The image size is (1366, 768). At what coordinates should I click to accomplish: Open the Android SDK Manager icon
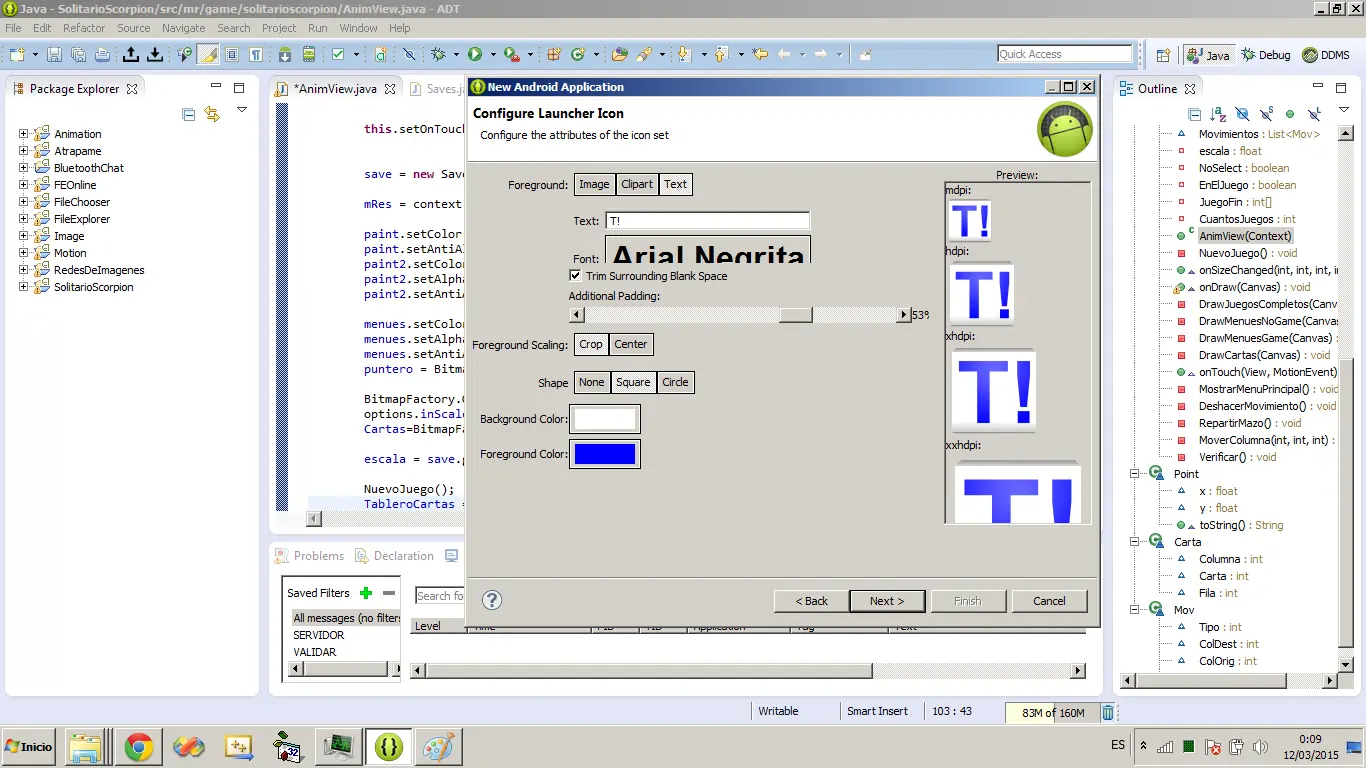[285, 55]
